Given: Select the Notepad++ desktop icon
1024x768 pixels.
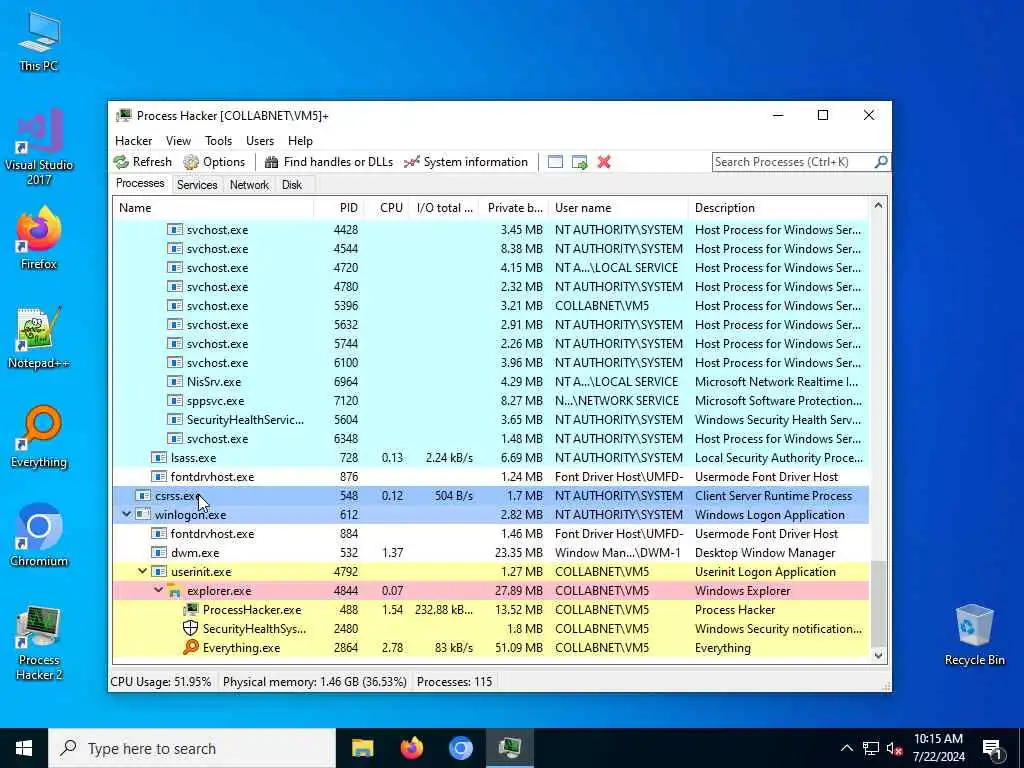Looking at the screenshot, I should point(39,338).
